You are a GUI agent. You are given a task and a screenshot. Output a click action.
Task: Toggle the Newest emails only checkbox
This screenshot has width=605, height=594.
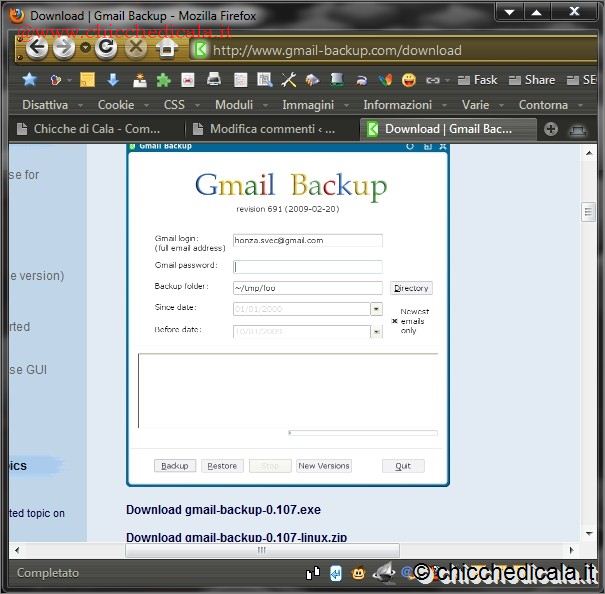point(394,321)
